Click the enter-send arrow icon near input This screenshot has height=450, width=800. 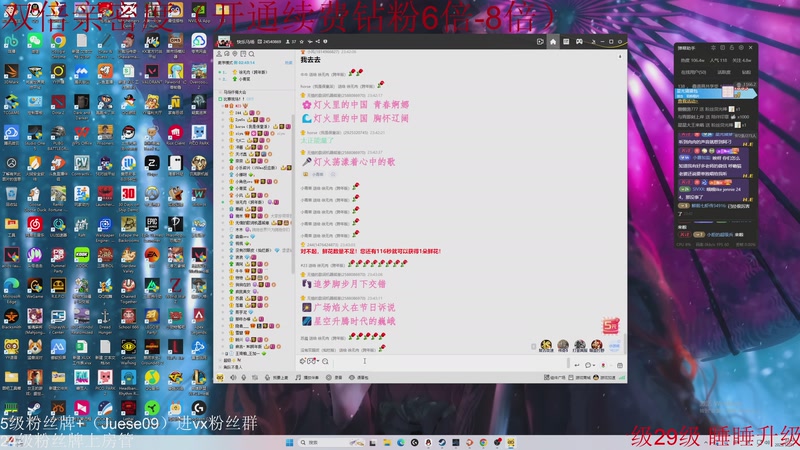[577, 365]
